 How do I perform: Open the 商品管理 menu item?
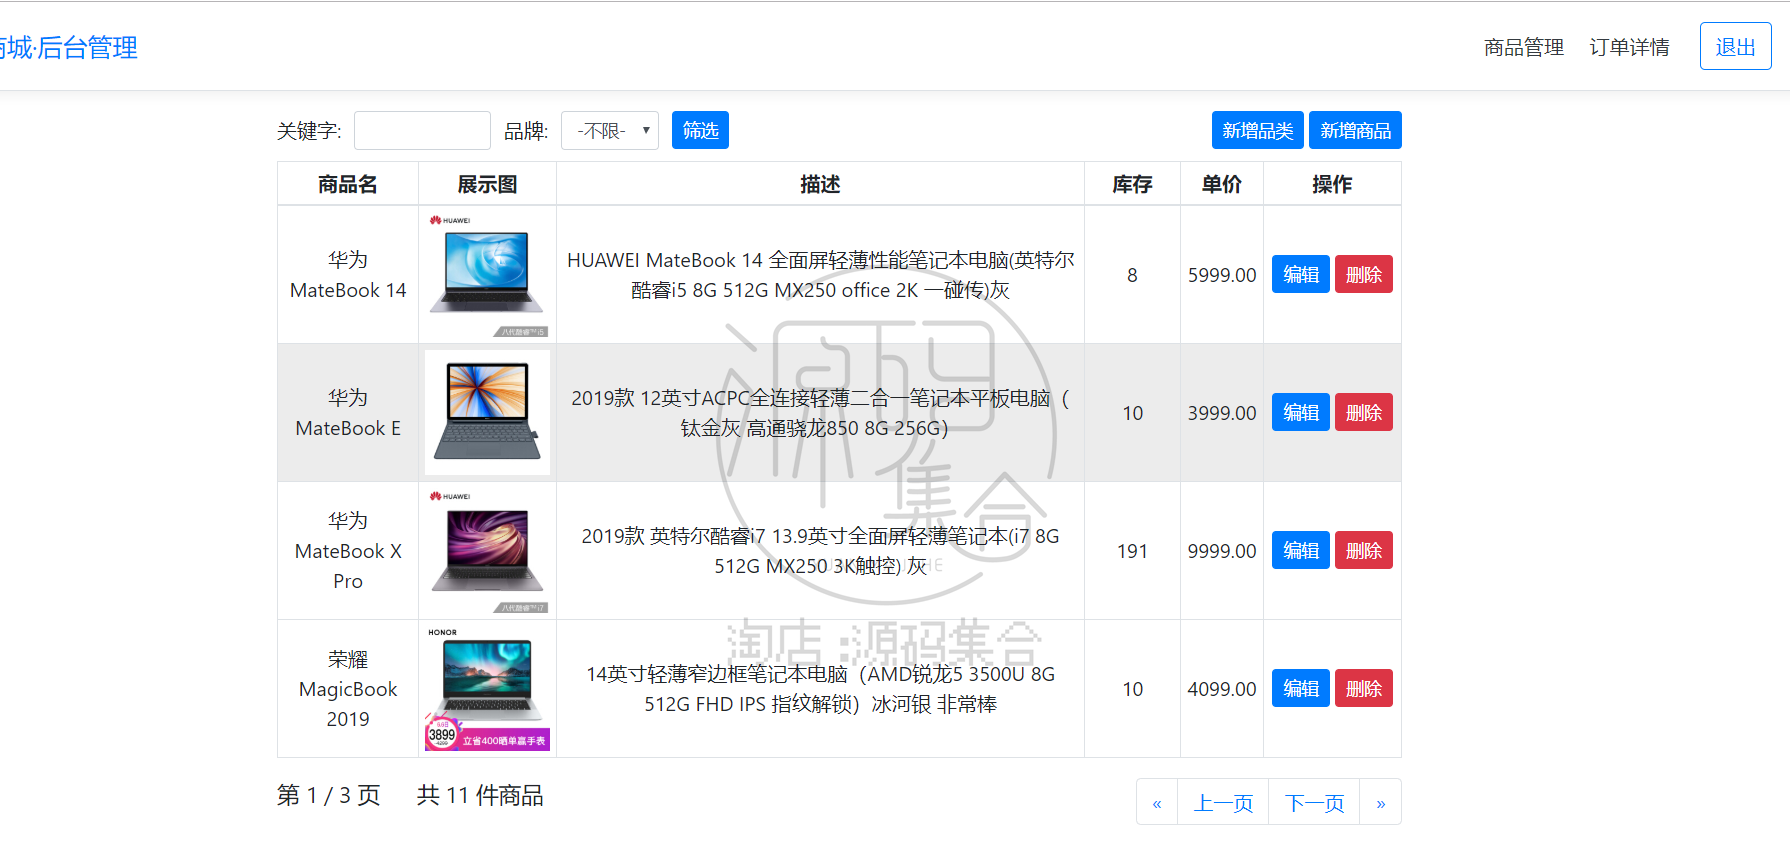pyautogui.click(x=1523, y=47)
